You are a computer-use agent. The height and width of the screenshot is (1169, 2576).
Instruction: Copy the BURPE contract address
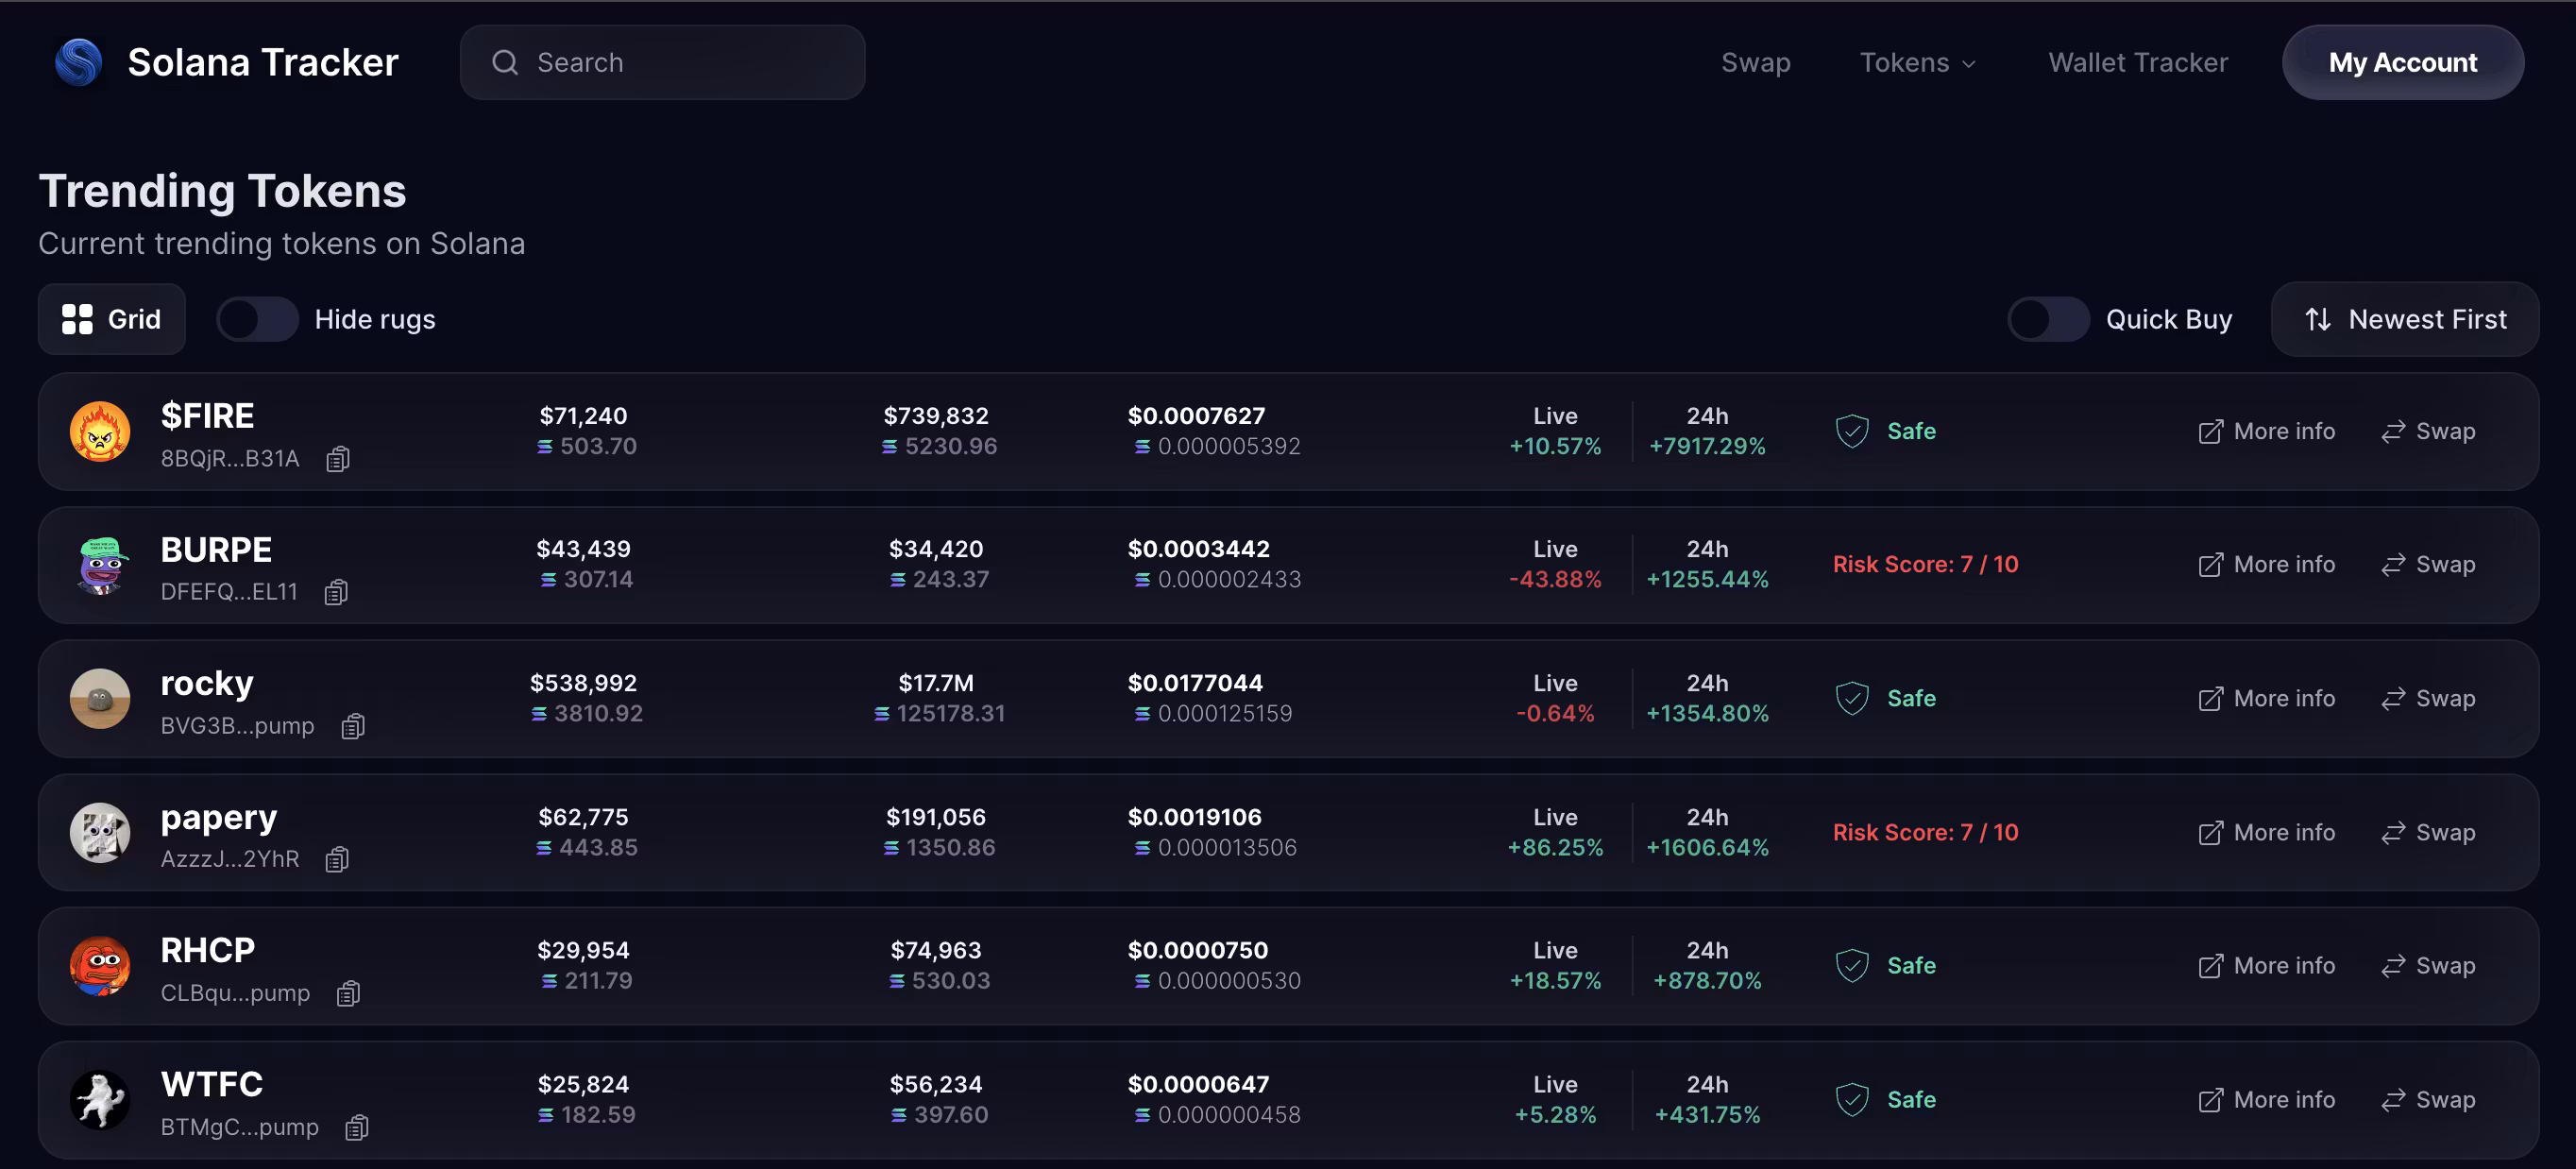click(x=336, y=592)
